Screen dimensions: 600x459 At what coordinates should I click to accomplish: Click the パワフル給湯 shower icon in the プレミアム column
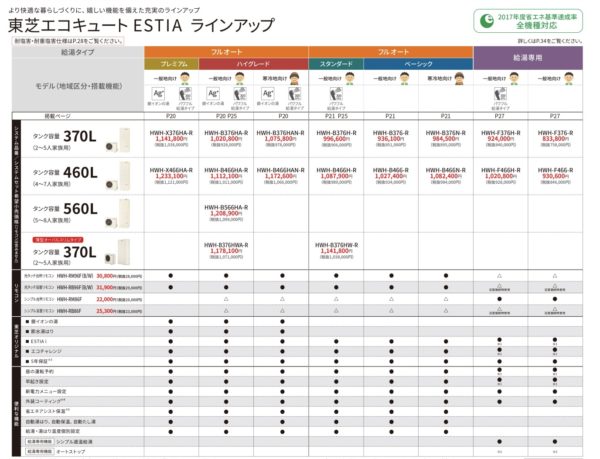tap(185, 94)
